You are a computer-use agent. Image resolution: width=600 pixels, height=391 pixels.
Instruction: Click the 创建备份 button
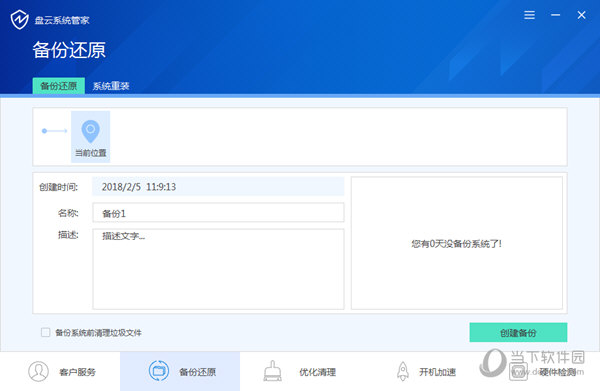[518, 332]
